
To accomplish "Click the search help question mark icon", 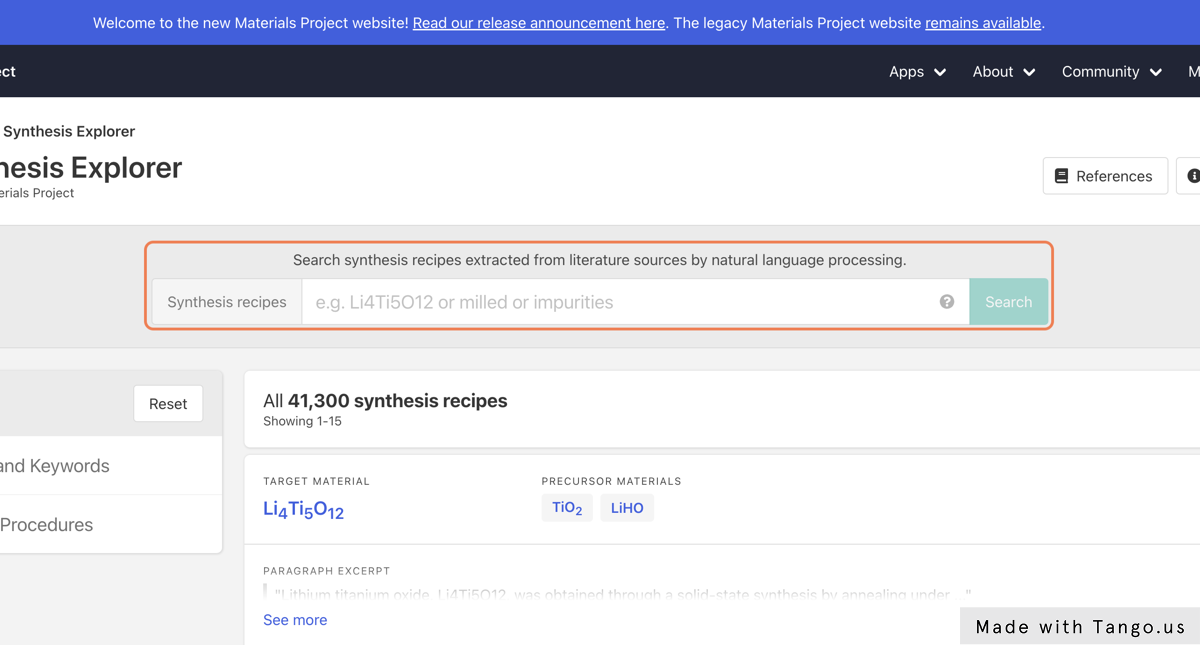I will 947,302.
